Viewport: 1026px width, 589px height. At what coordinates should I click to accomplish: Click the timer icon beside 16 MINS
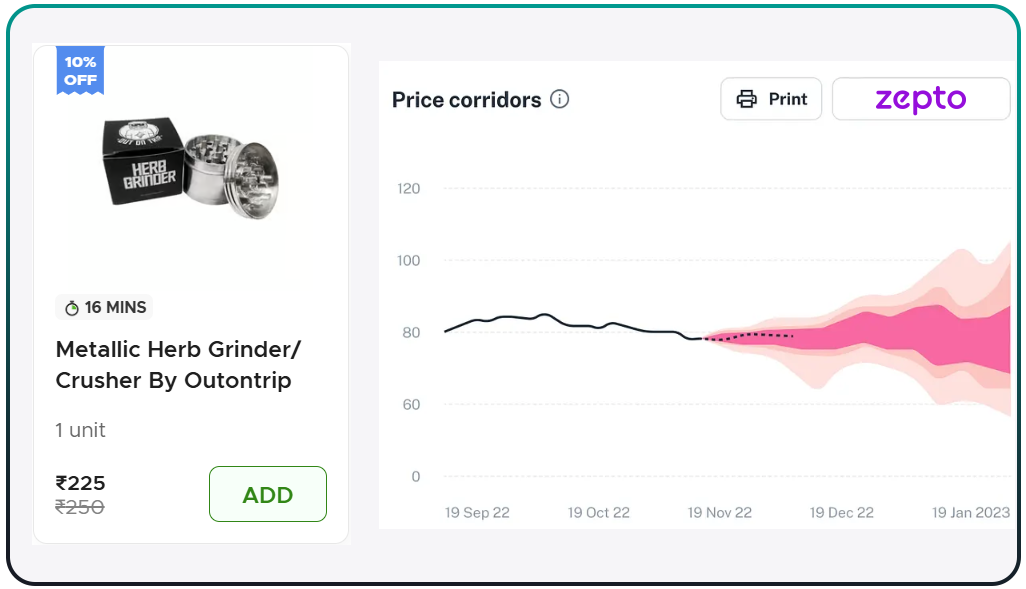point(70,307)
